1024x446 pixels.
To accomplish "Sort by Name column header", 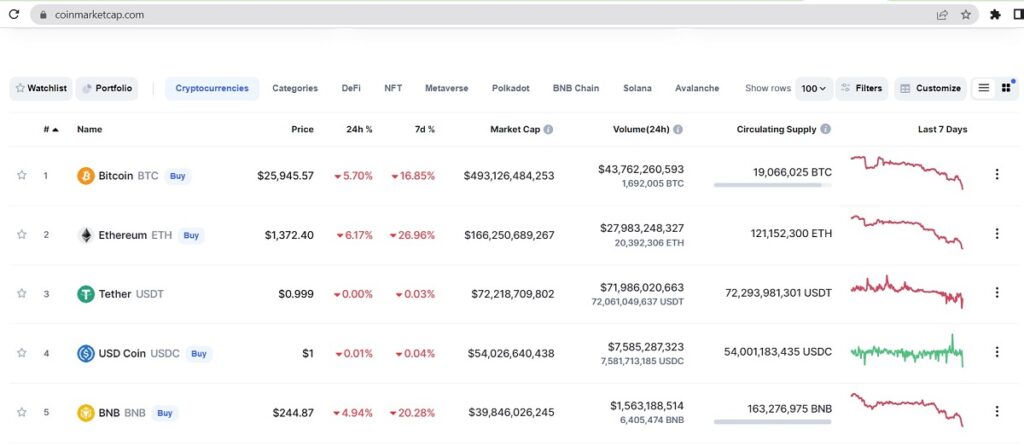I will tap(89, 129).
